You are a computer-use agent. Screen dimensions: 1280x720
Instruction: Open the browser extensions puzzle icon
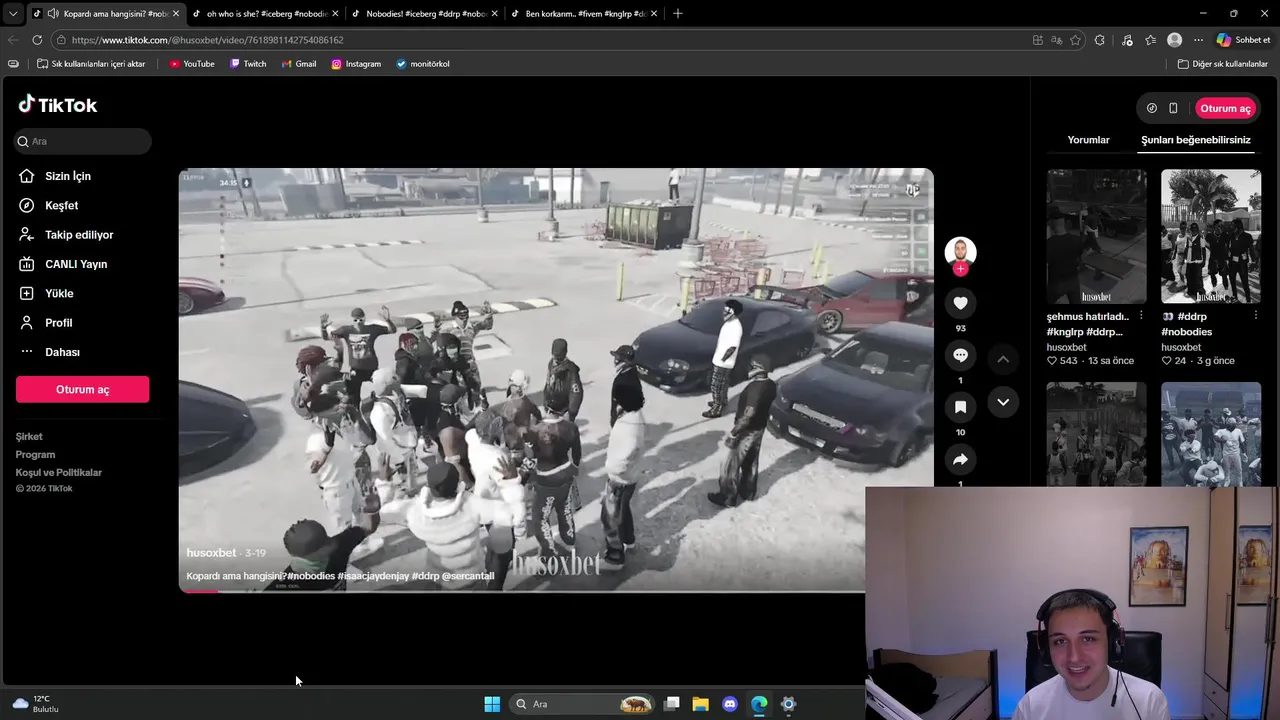click(x=1100, y=40)
